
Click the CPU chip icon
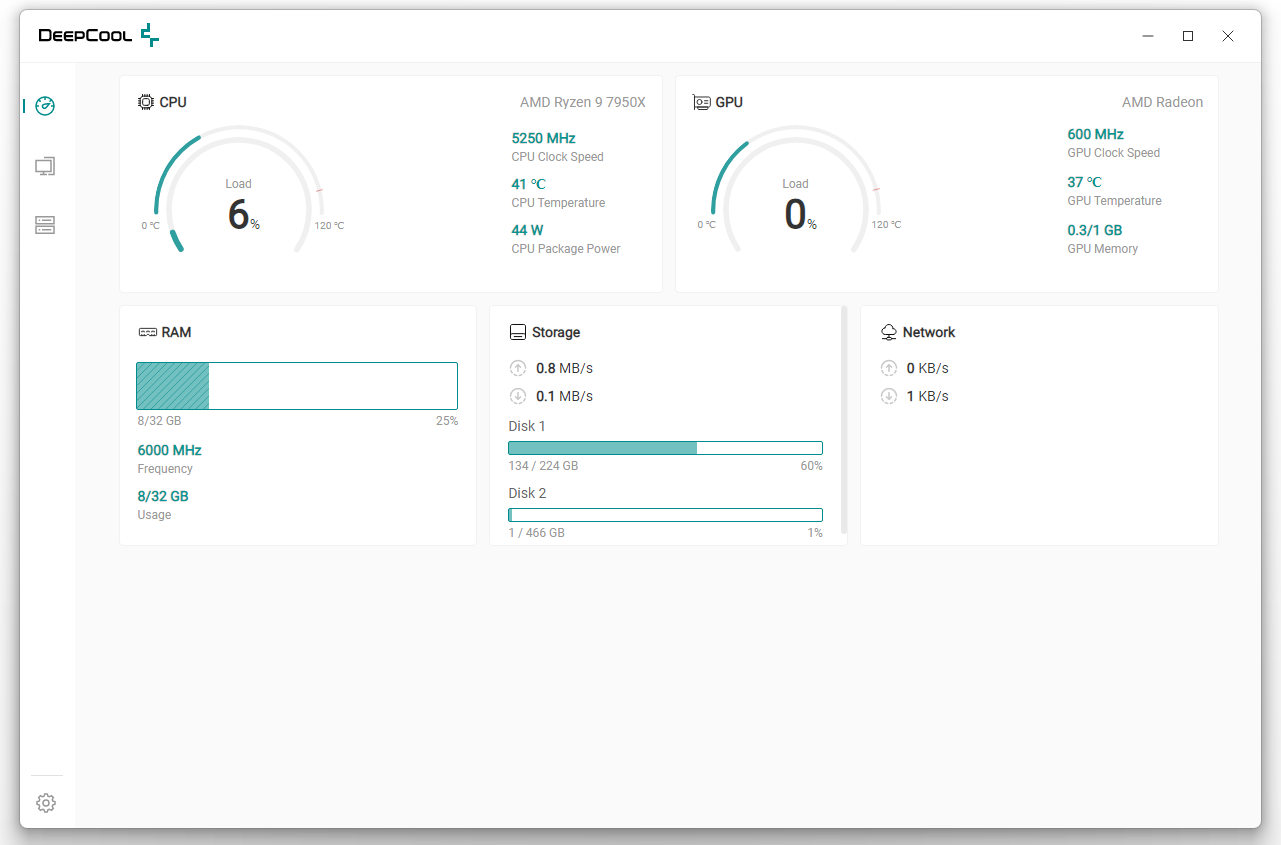[x=146, y=102]
